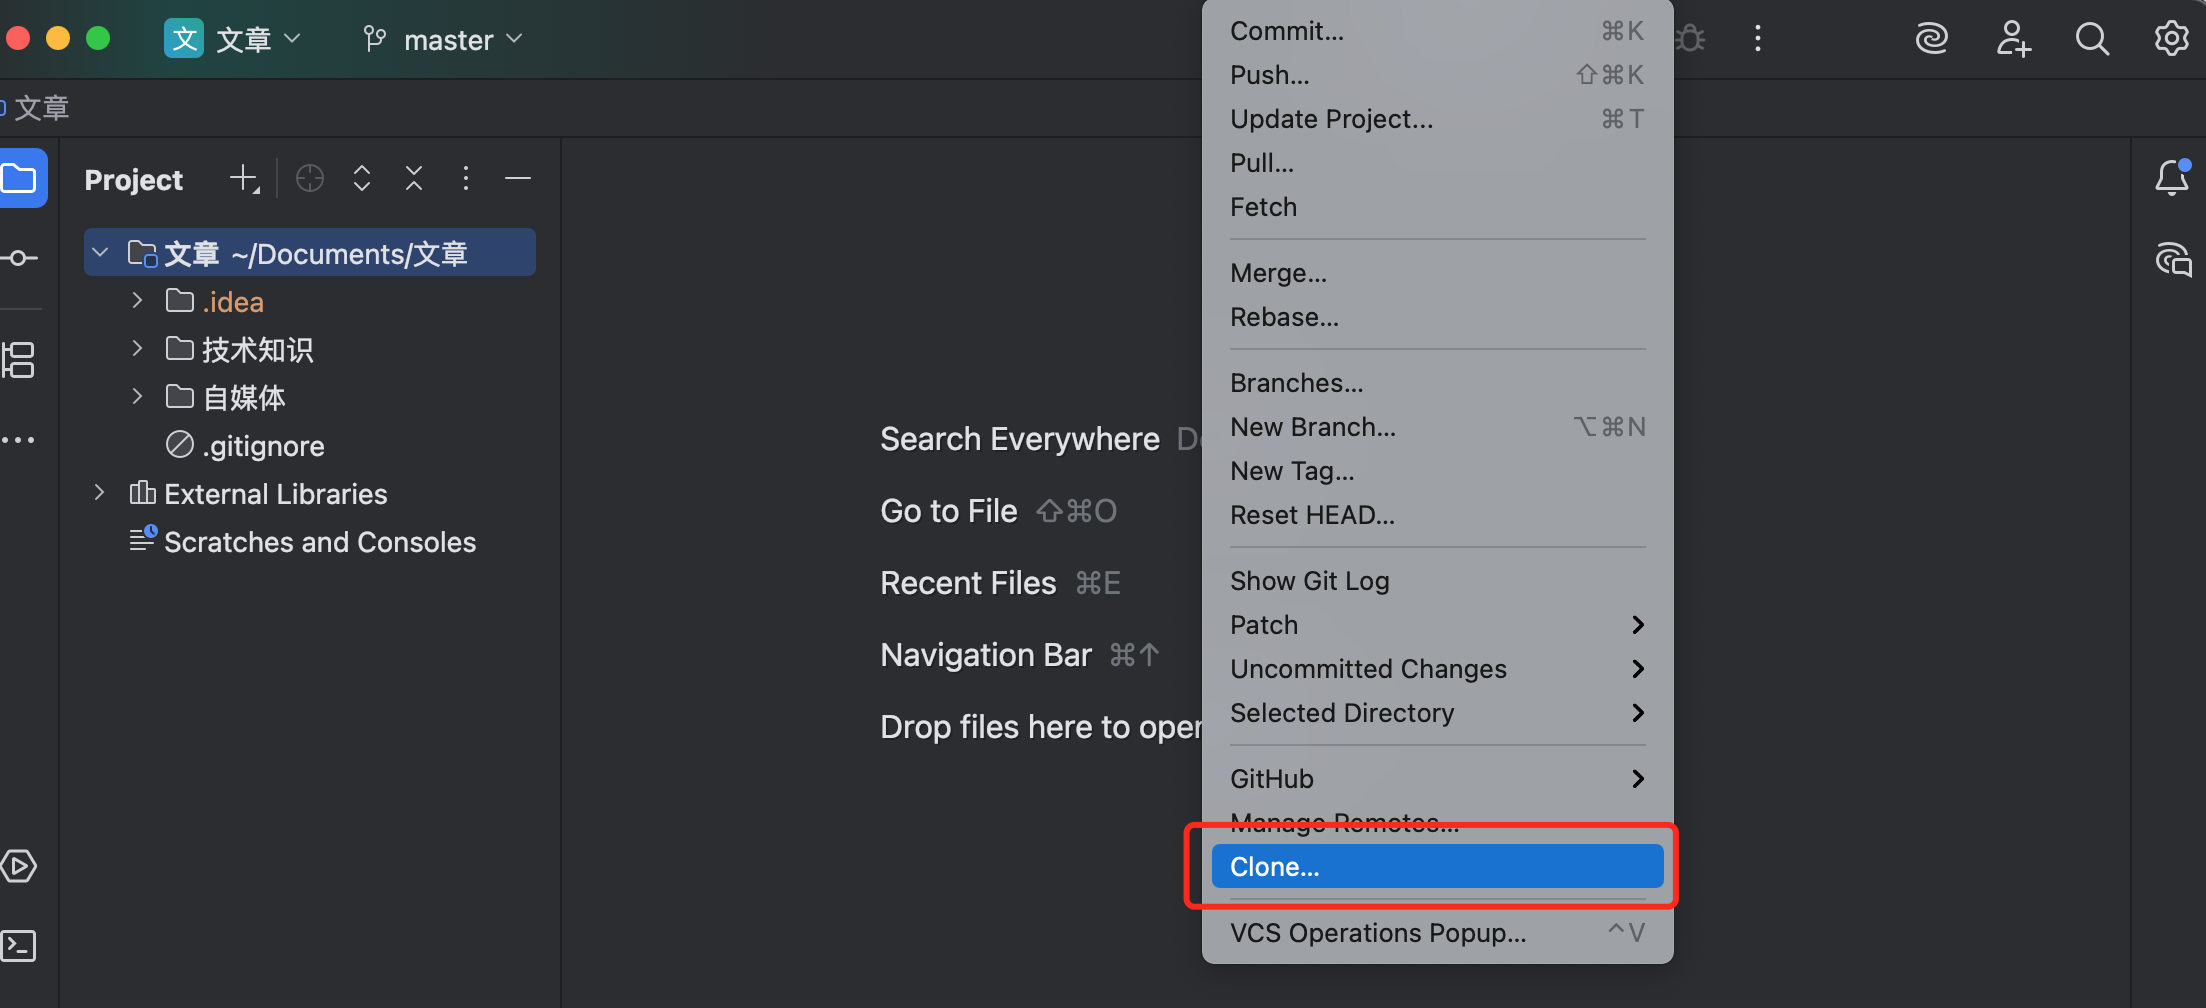
Task: Select the .gitignore file
Action: 263,446
